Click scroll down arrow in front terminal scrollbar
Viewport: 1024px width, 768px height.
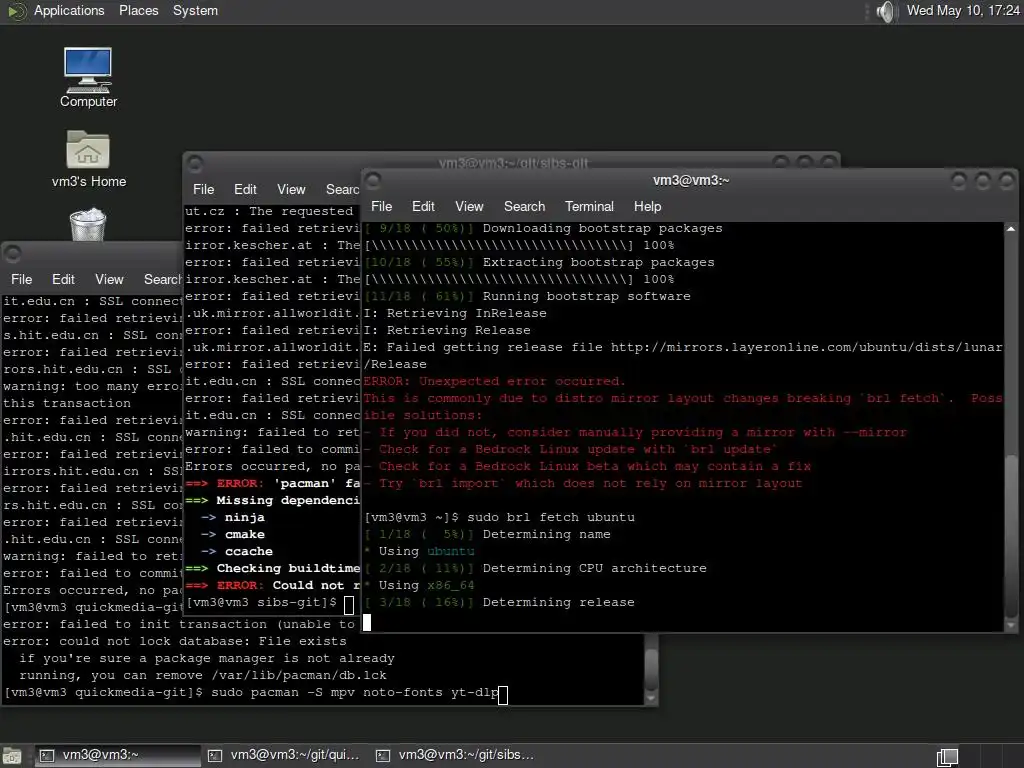click(x=1011, y=625)
